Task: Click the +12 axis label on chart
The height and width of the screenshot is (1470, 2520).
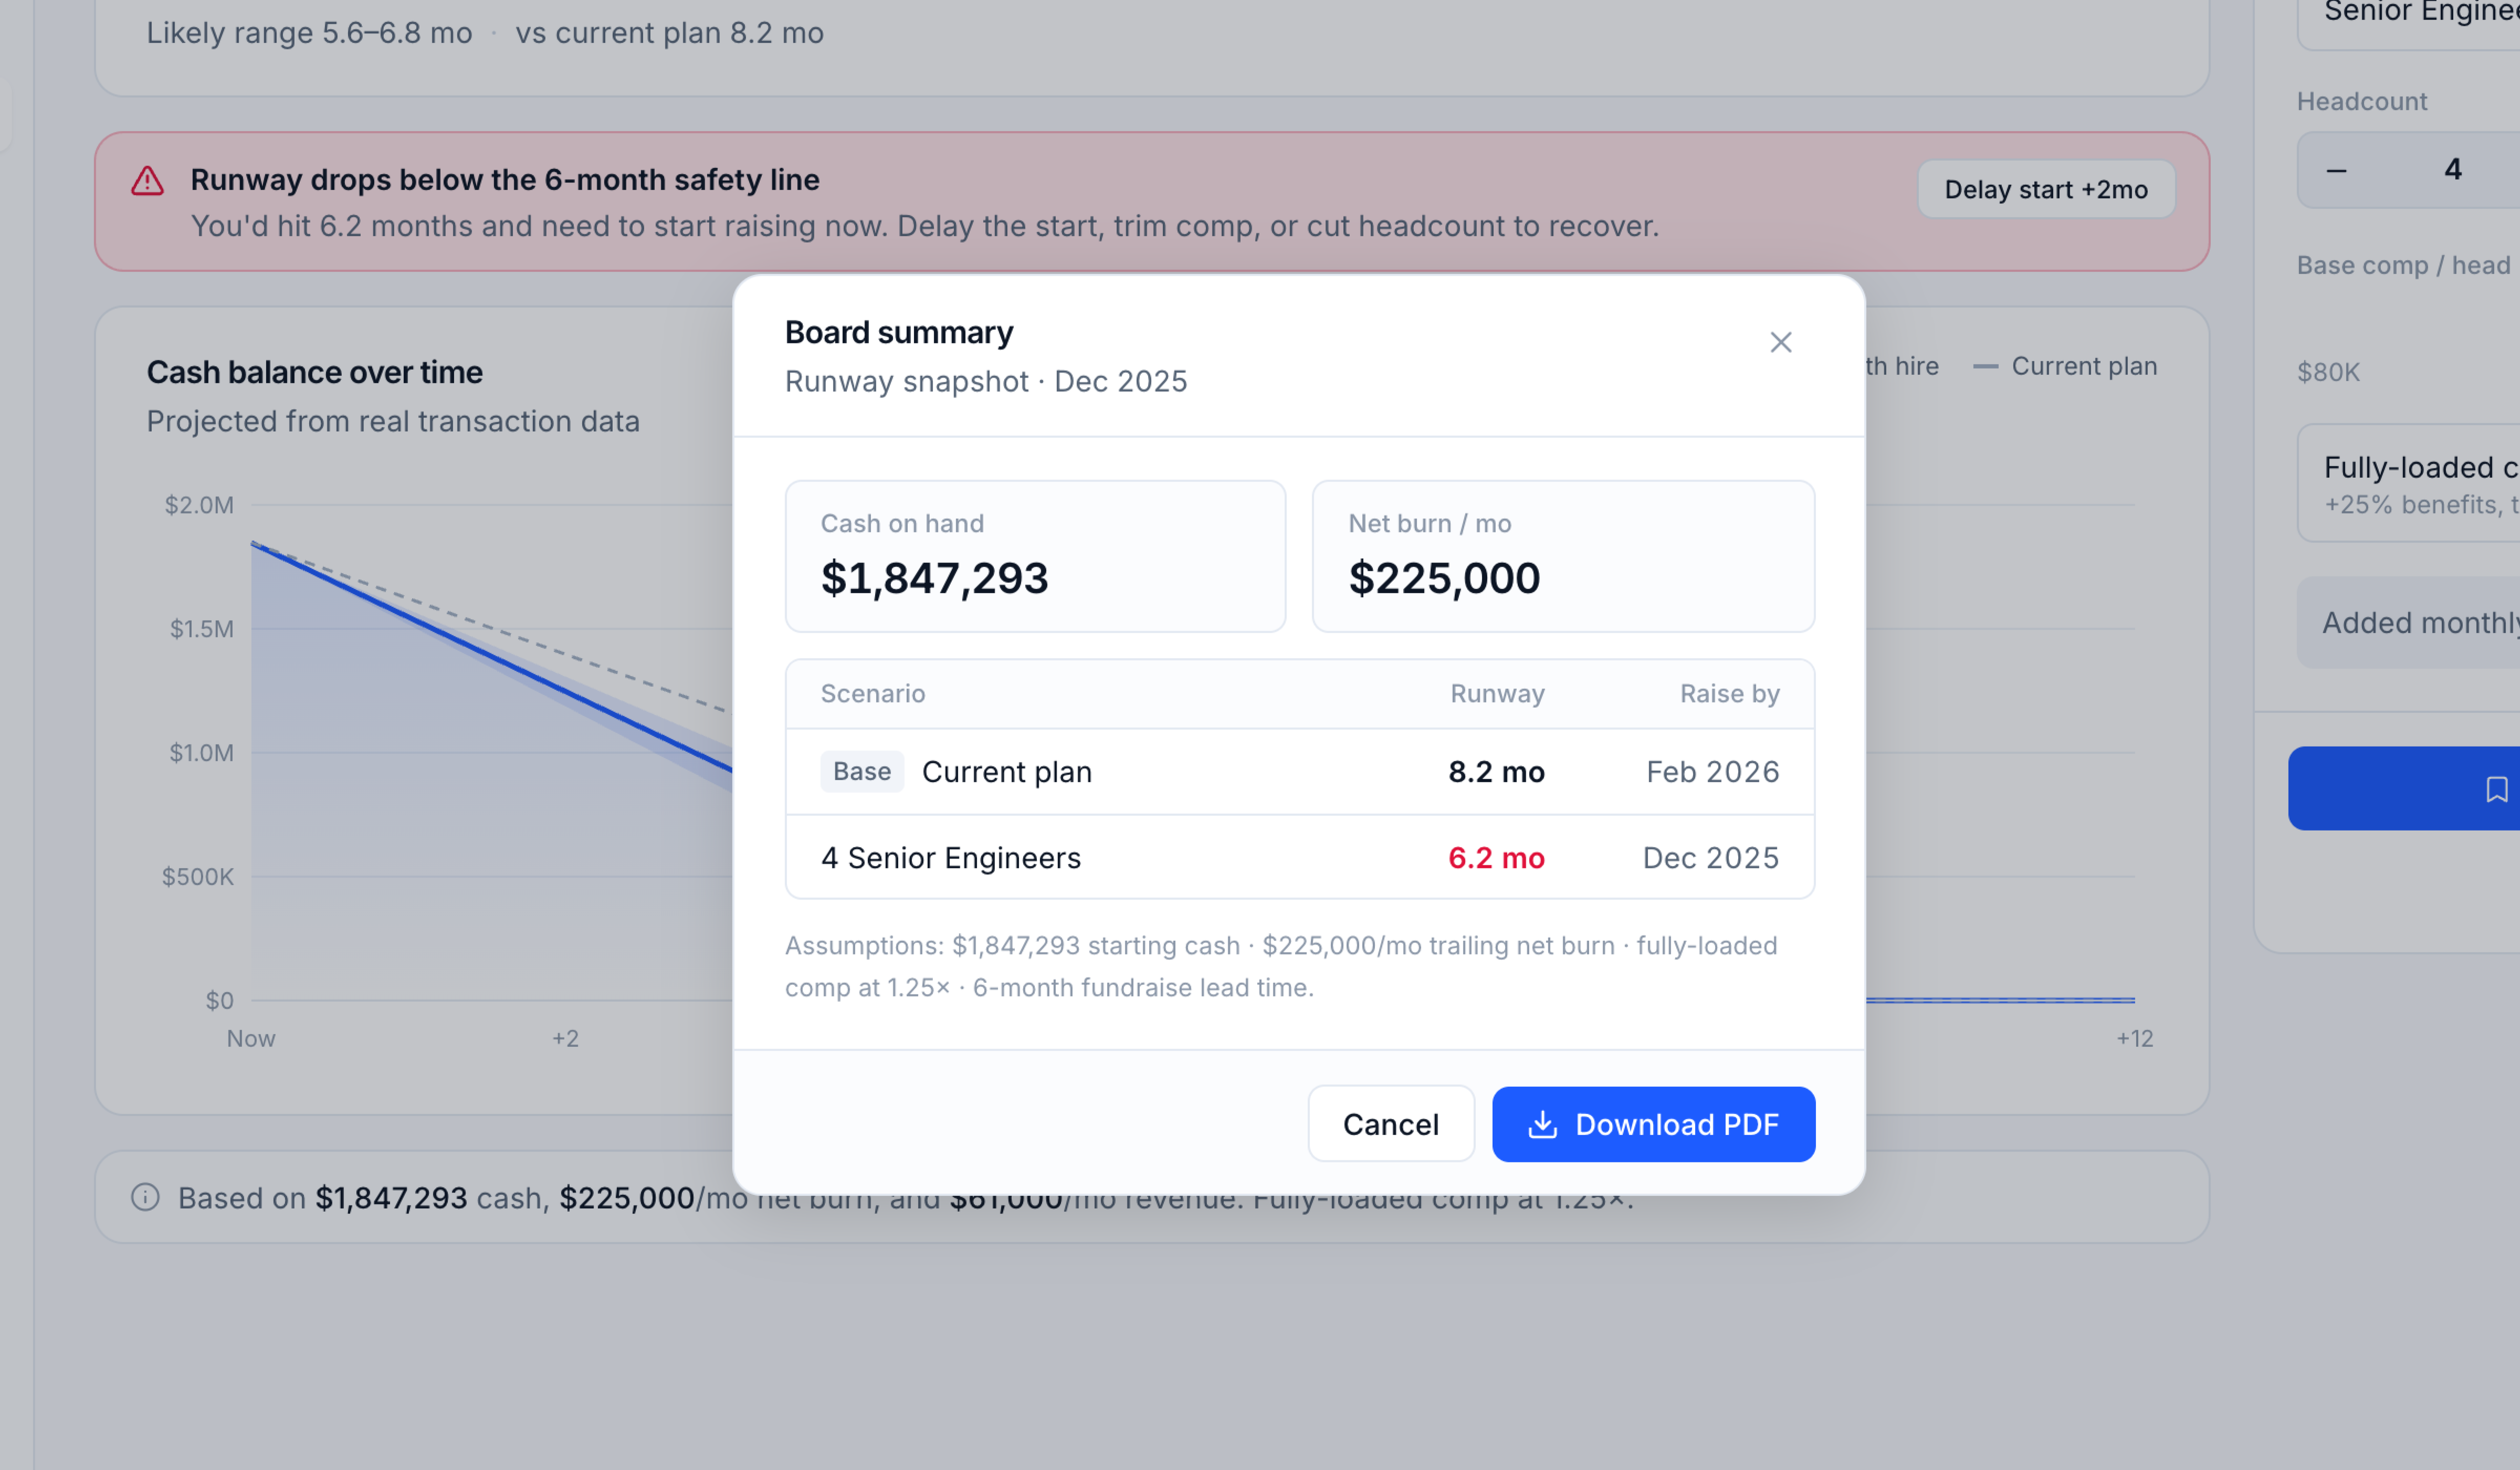Action: click(2134, 1039)
